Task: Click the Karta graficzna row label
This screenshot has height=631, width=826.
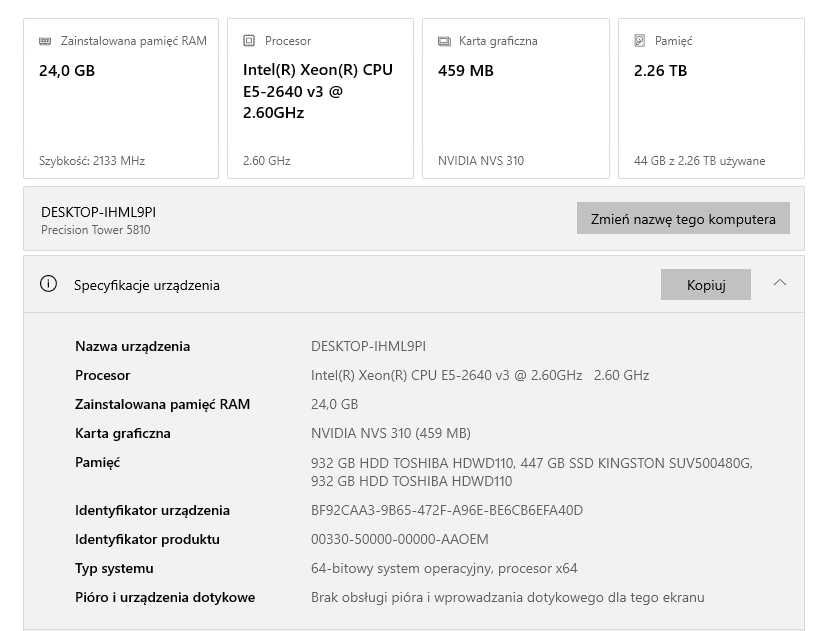Action: click(x=123, y=433)
